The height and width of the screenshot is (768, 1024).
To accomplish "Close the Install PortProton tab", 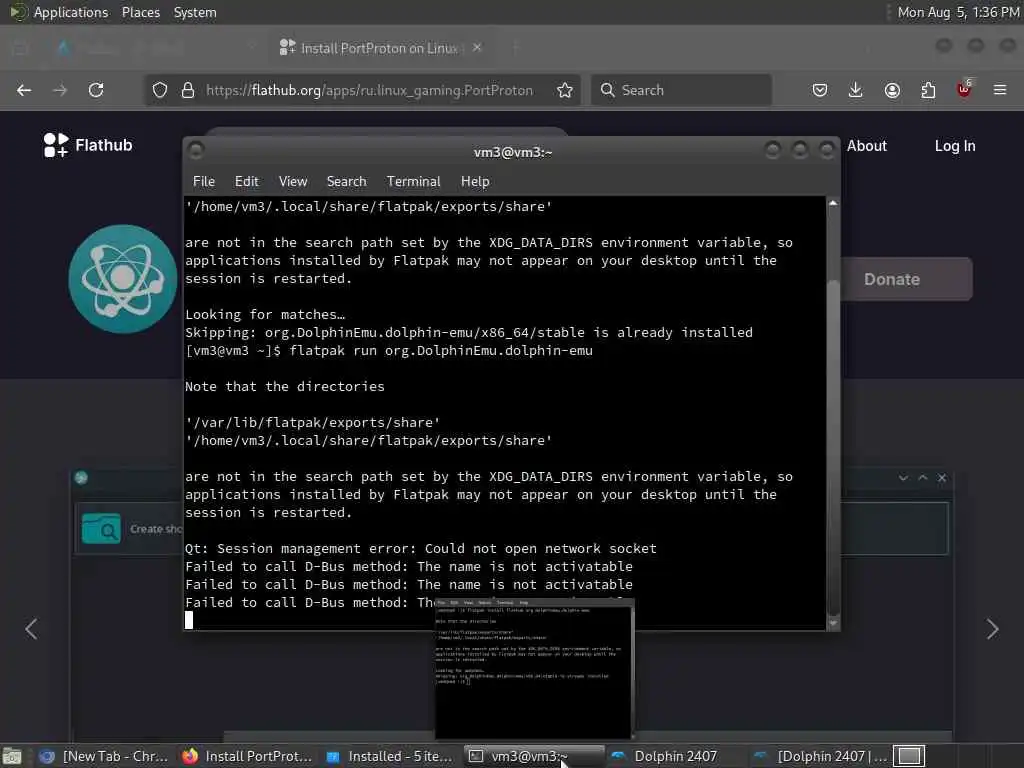I will (x=477, y=48).
